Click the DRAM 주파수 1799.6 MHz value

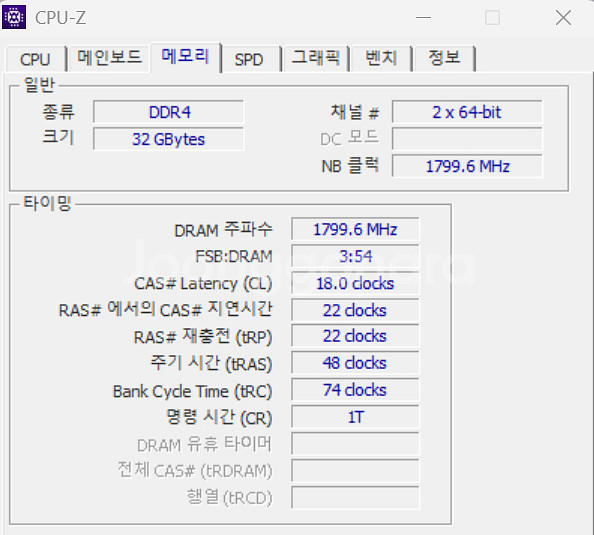click(355, 229)
